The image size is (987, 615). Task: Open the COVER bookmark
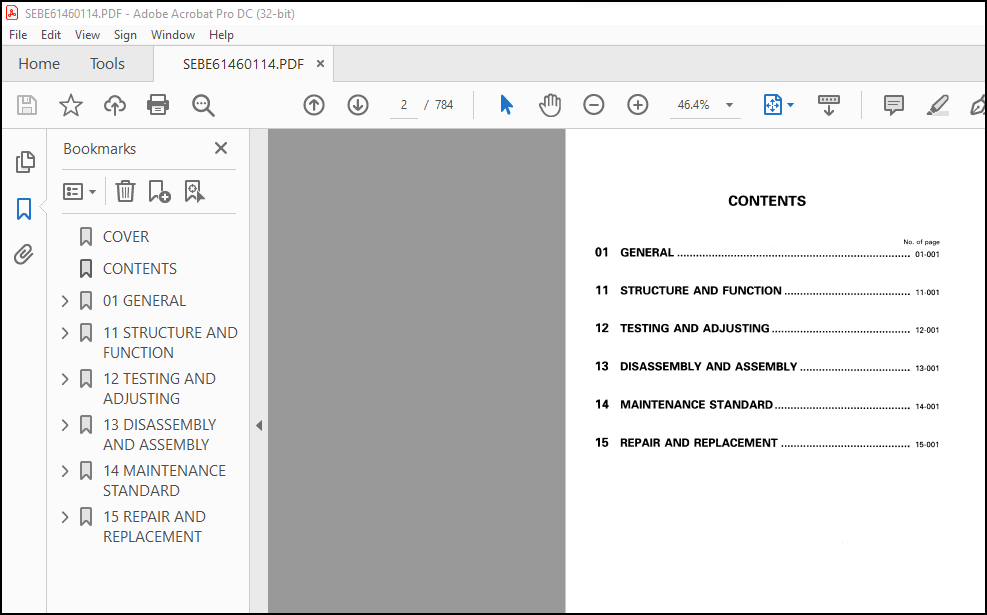tap(126, 237)
